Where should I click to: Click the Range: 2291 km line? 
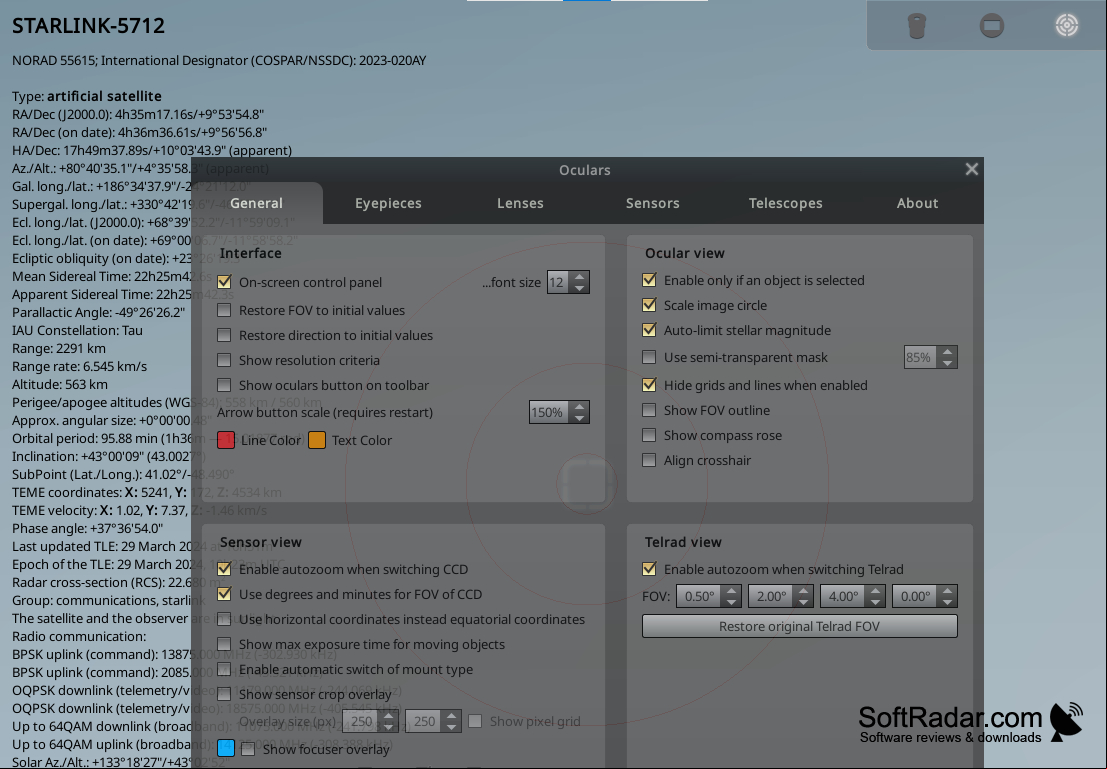(59, 348)
